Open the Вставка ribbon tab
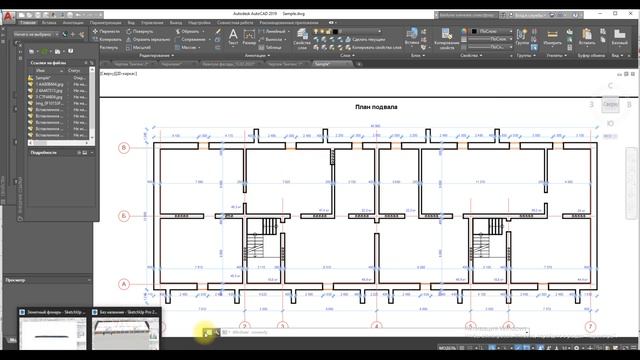 49,23
